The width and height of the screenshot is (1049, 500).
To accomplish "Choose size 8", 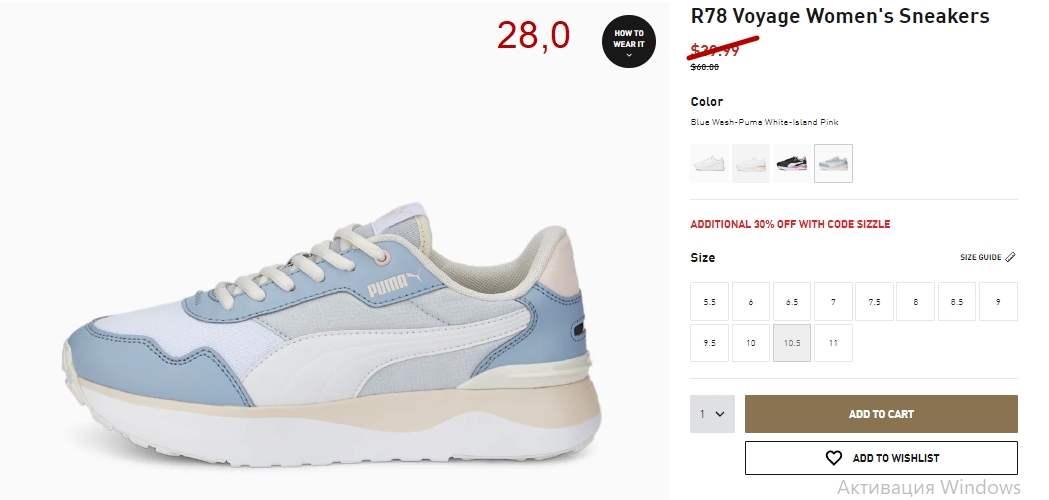I will tap(915, 301).
